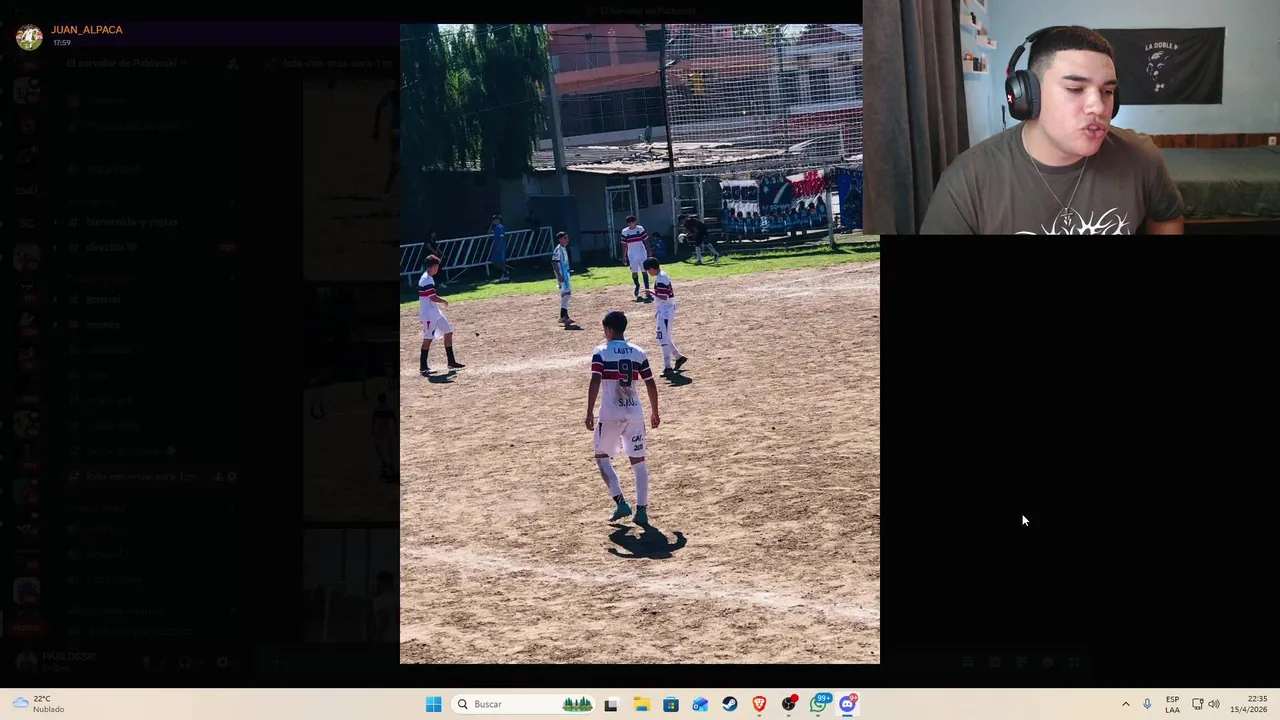Click the enlarged football match photo
This screenshot has height=720, width=1280.
pos(640,344)
